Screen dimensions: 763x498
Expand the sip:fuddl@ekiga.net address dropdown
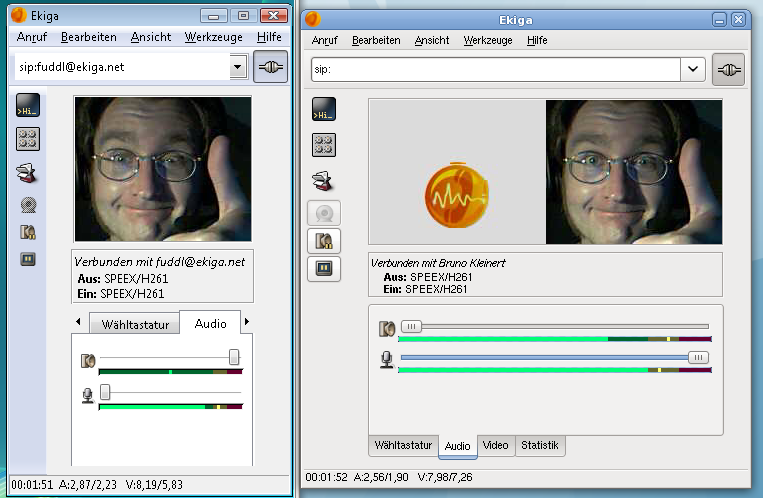pyautogui.click(x=238, y=67)
